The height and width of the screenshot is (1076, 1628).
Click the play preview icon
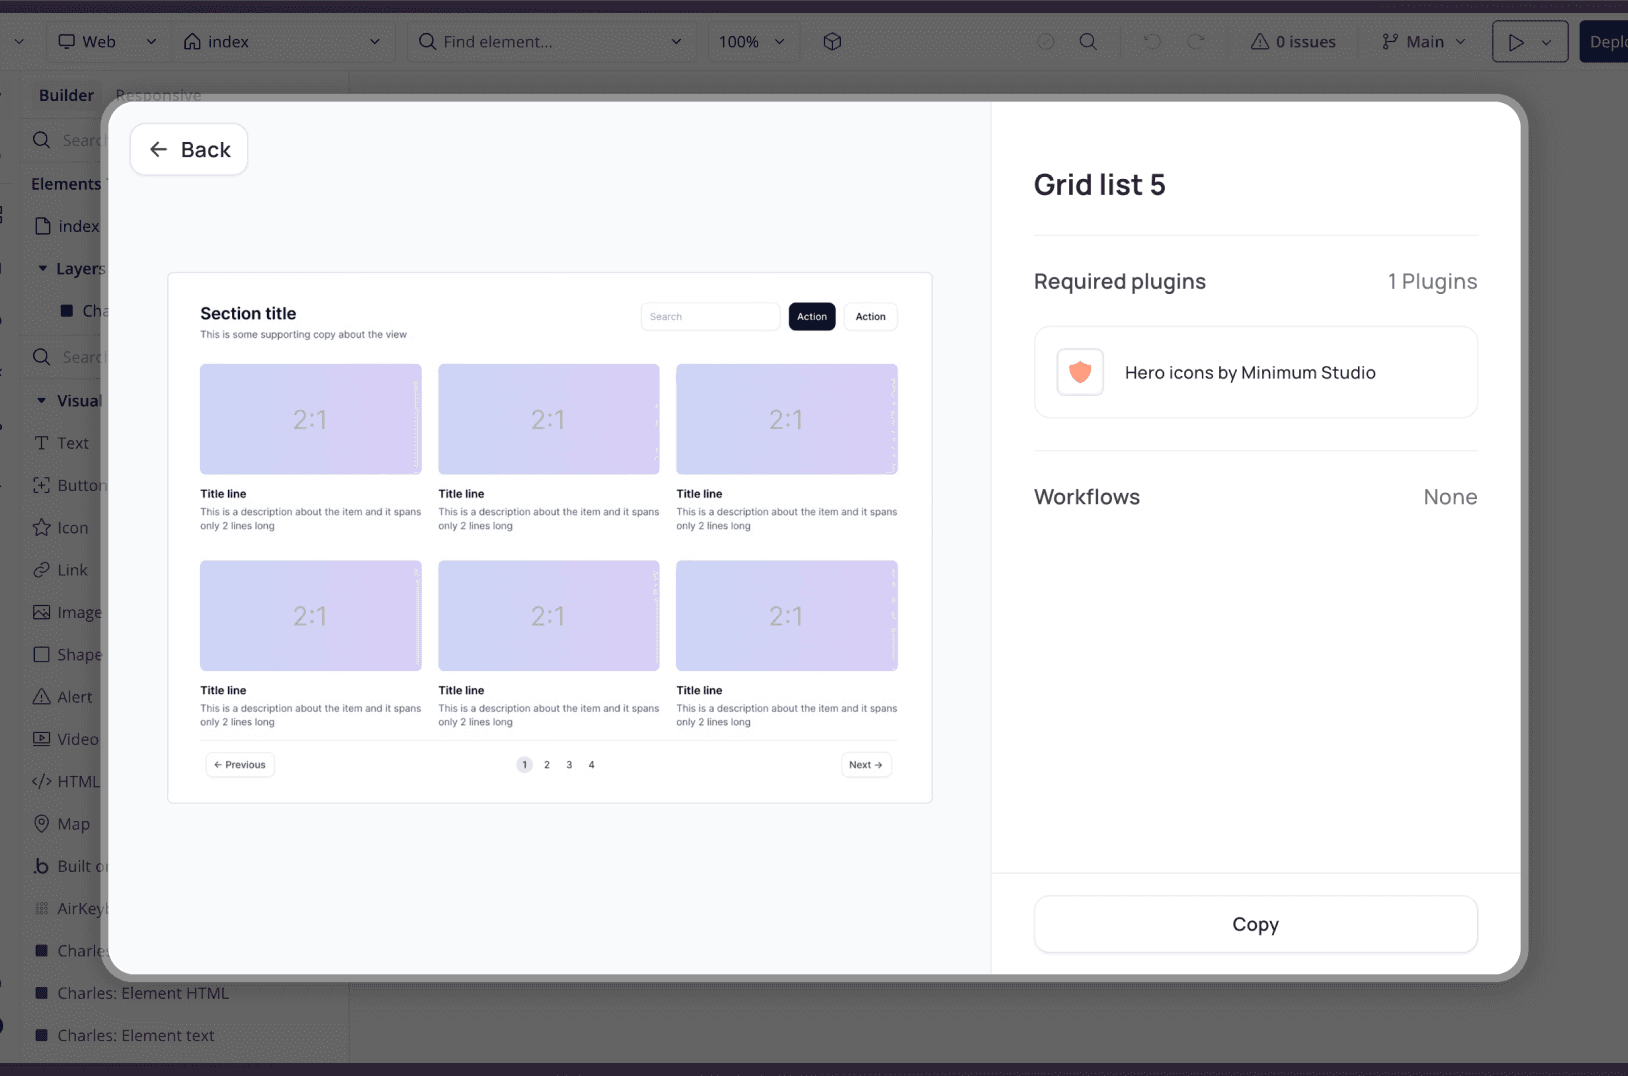[1516, 42]
